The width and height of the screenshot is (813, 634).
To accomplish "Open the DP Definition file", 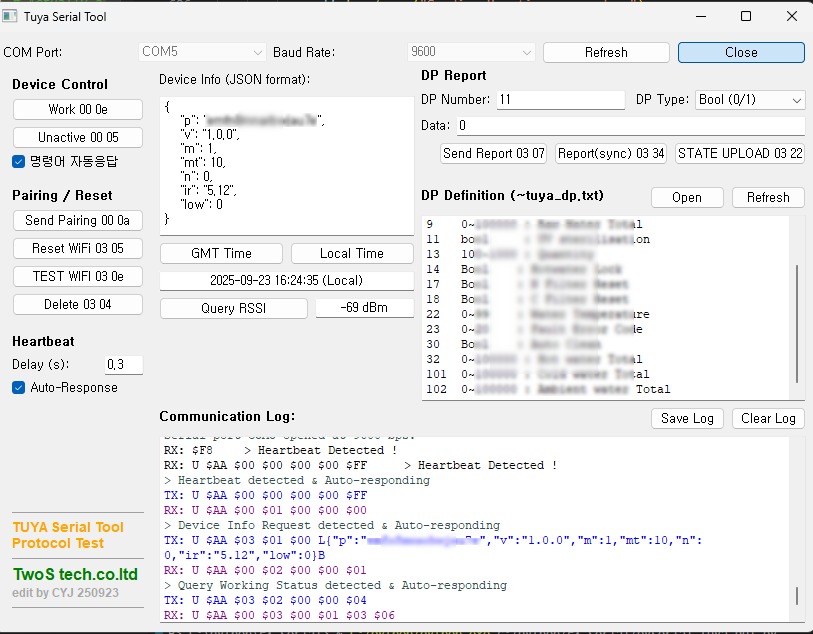I will coord(687,198).
